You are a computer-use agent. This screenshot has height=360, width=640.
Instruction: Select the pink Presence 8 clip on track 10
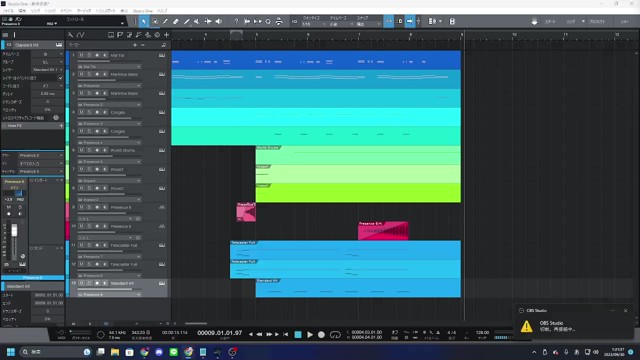[383, 231]
